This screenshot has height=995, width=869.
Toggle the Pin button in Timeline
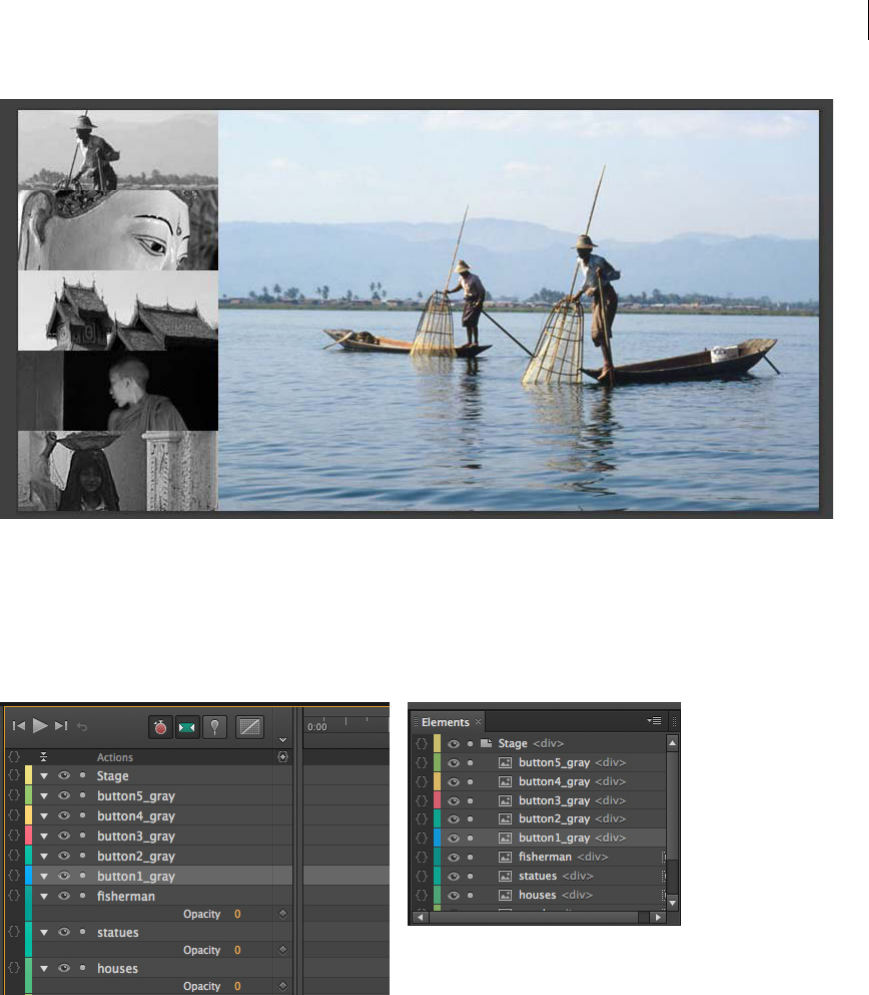coord(215,727)
